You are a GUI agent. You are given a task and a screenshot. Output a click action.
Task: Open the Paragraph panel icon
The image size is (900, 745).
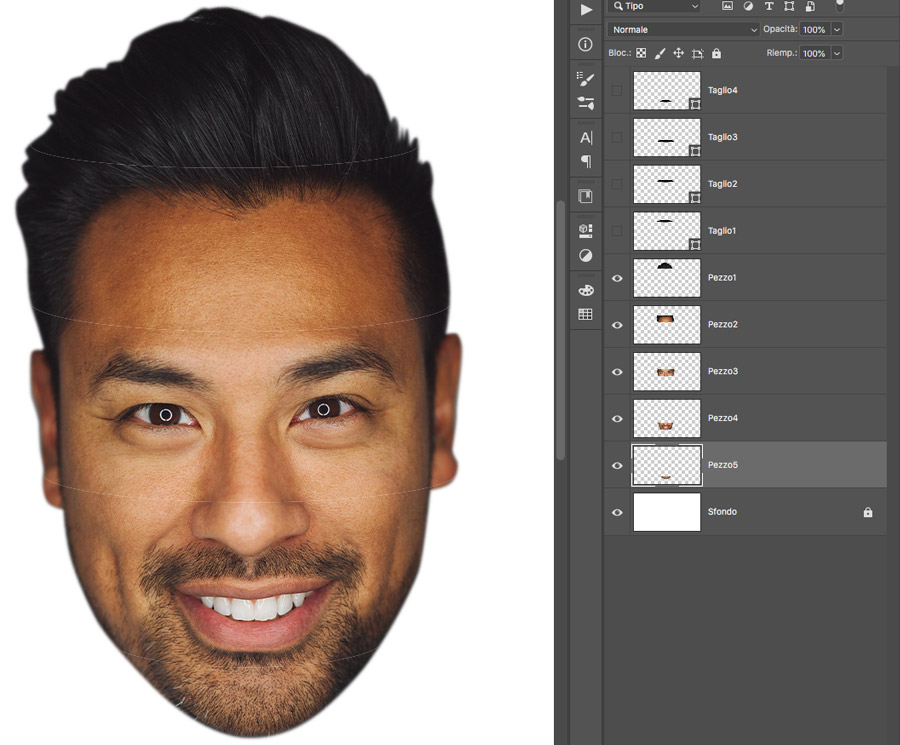tap(585, 161)
